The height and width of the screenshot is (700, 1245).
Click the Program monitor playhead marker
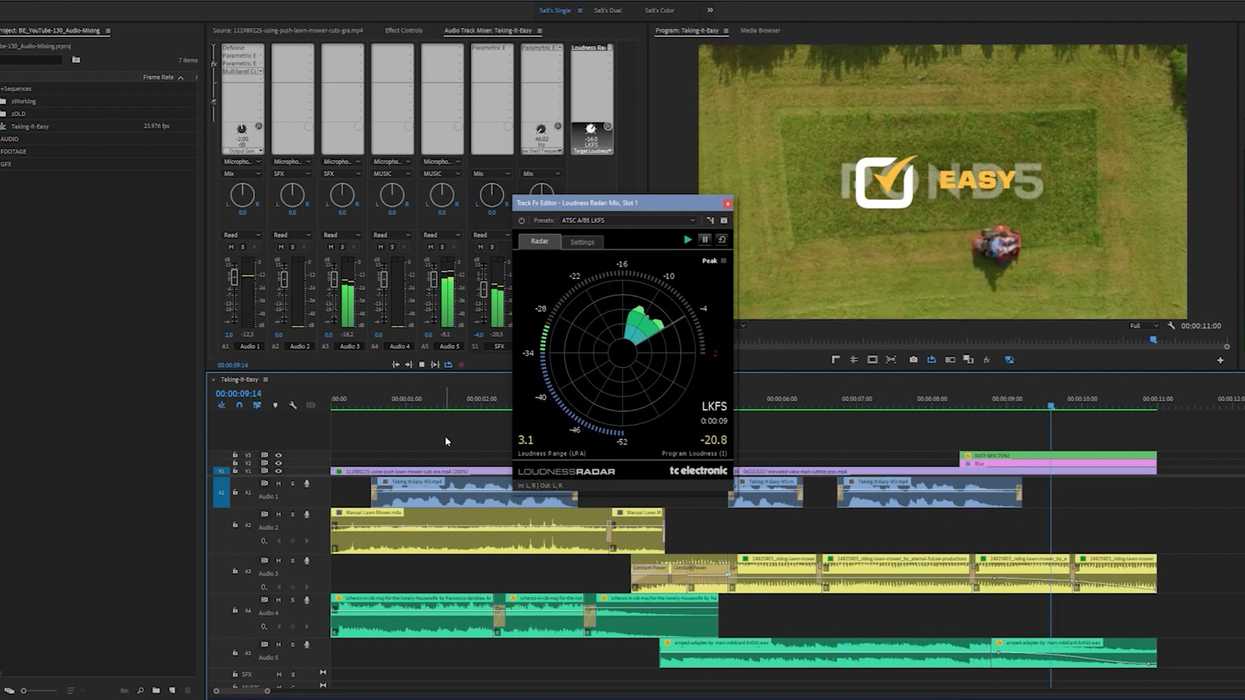pos(1153,340)
